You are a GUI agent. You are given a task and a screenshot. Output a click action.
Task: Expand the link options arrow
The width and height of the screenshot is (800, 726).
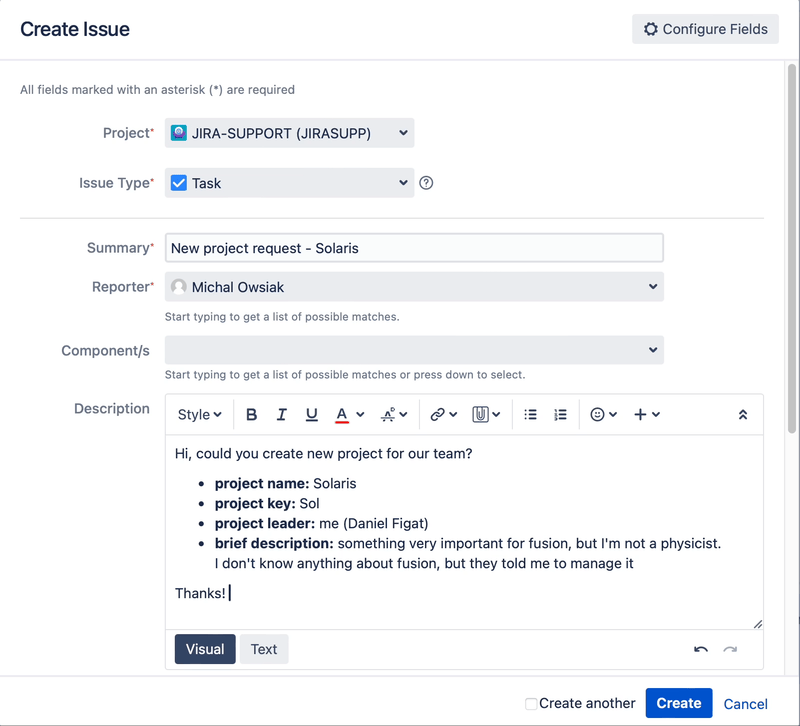(x=453, y=415)
